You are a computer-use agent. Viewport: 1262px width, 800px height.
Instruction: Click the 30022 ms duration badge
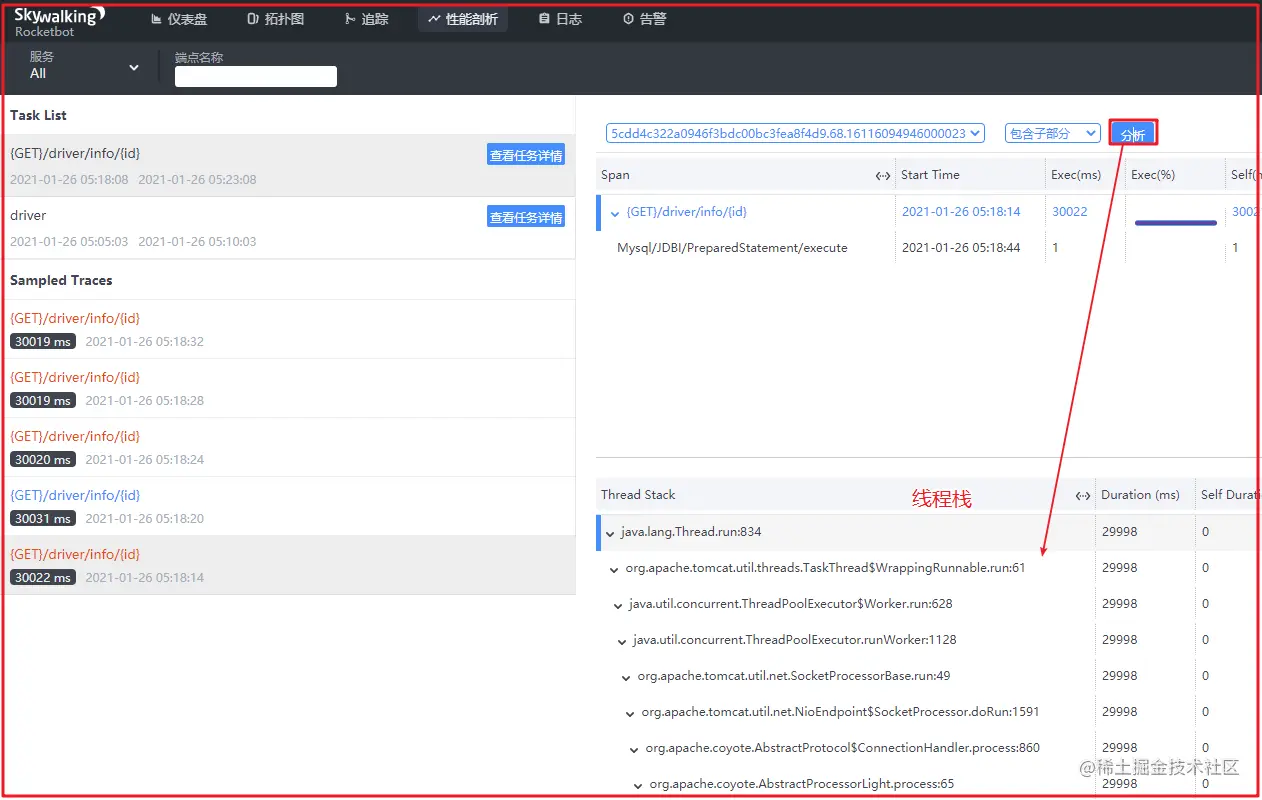click(x=43, y=577)
